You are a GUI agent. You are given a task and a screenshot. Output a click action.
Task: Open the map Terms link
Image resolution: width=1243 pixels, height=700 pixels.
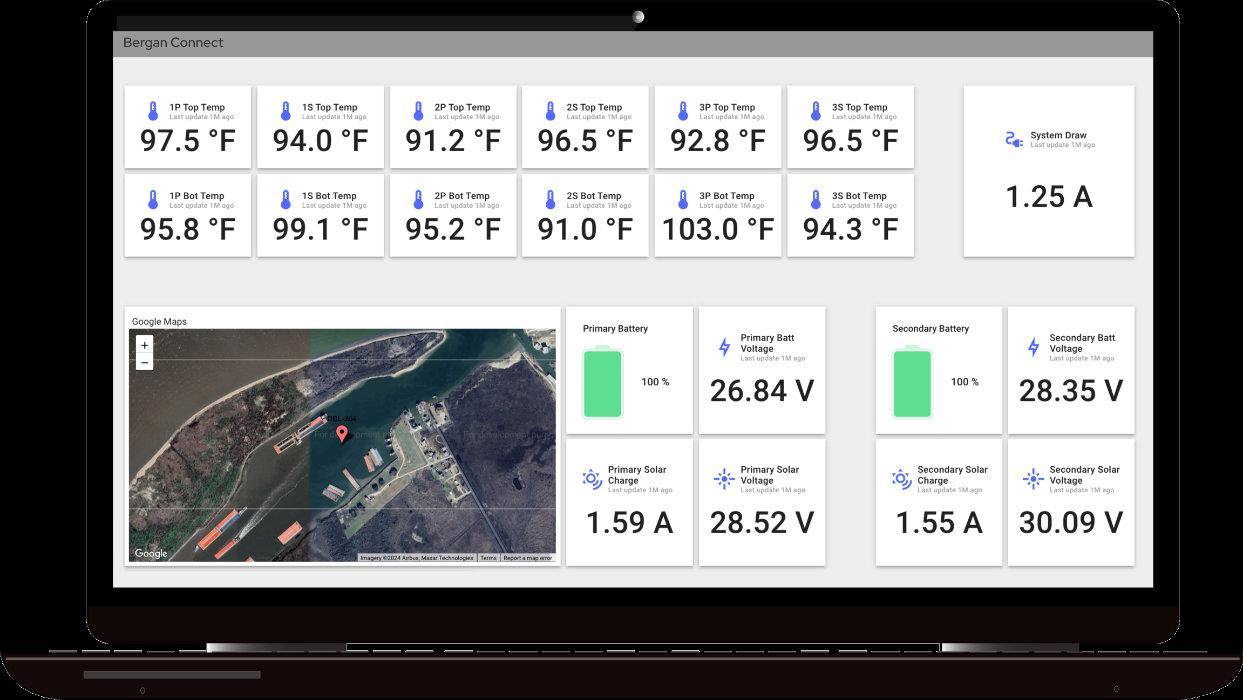point(488,558)
